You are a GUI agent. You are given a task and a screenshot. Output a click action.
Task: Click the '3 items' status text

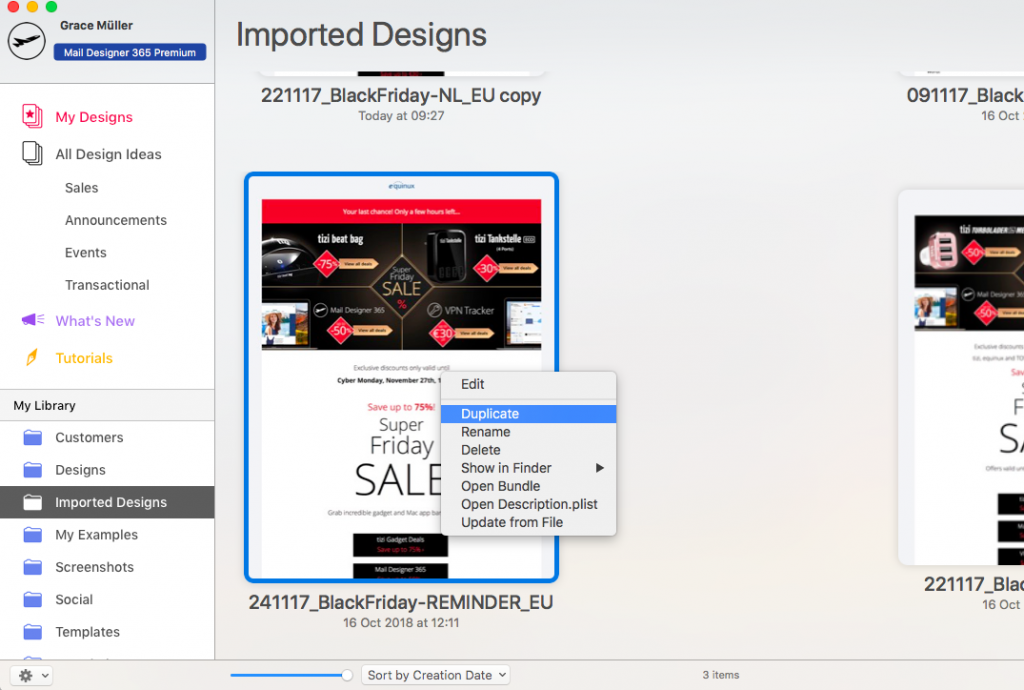tap(721, 675)
